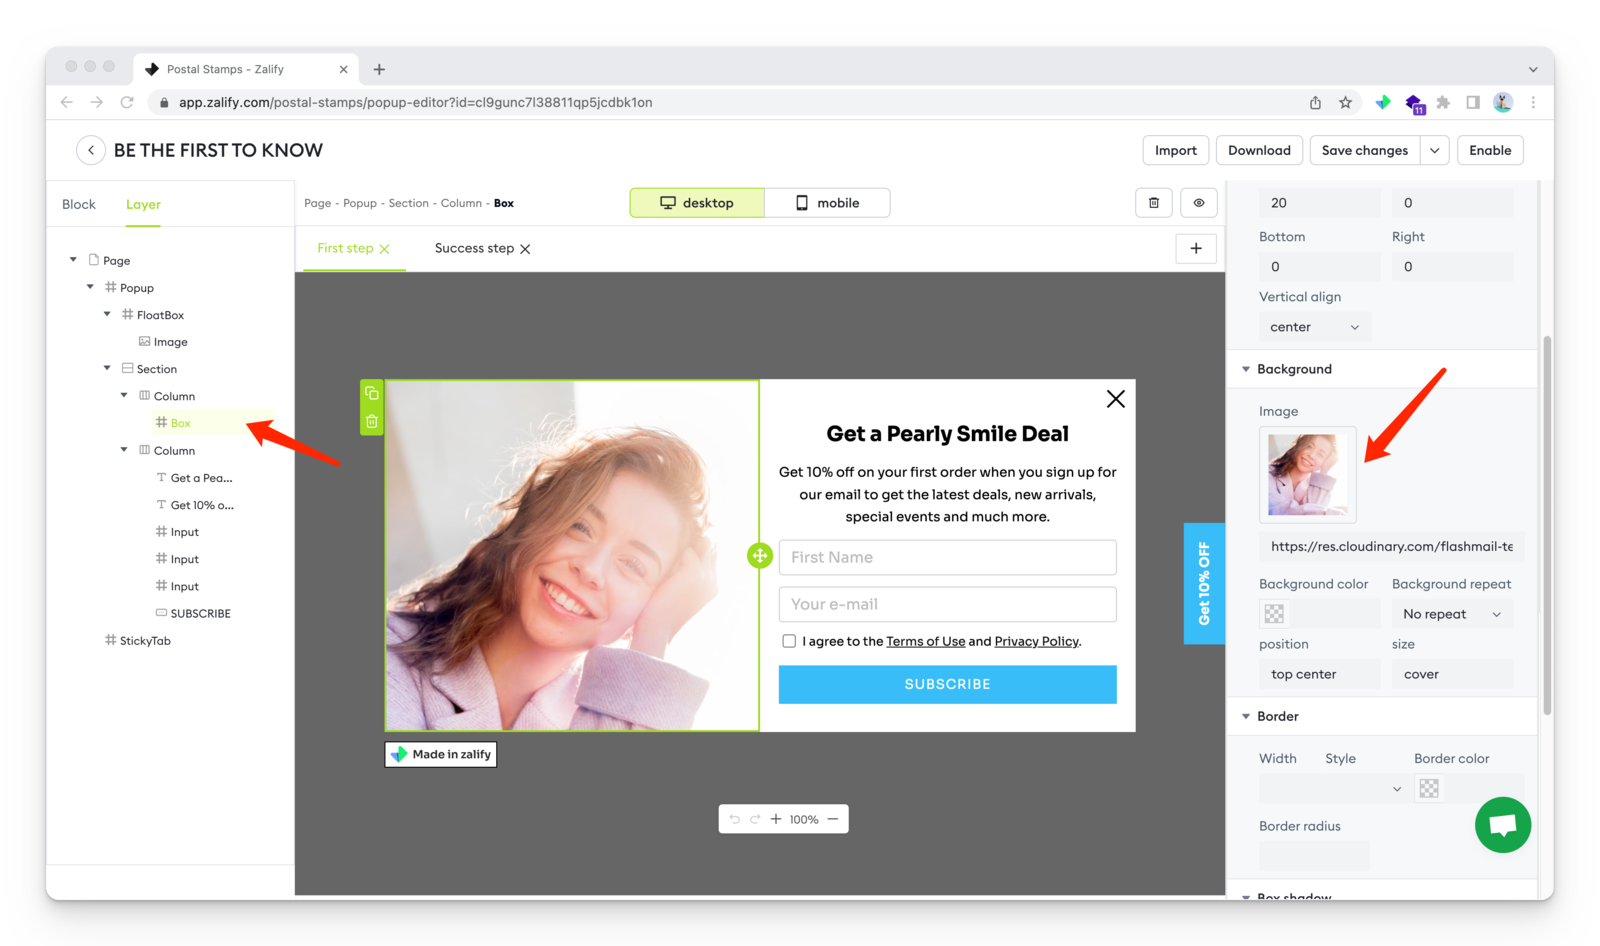
Task: Click the undo arrow in zoom bar
Action: pyautogui.click(x=735, y=819)
